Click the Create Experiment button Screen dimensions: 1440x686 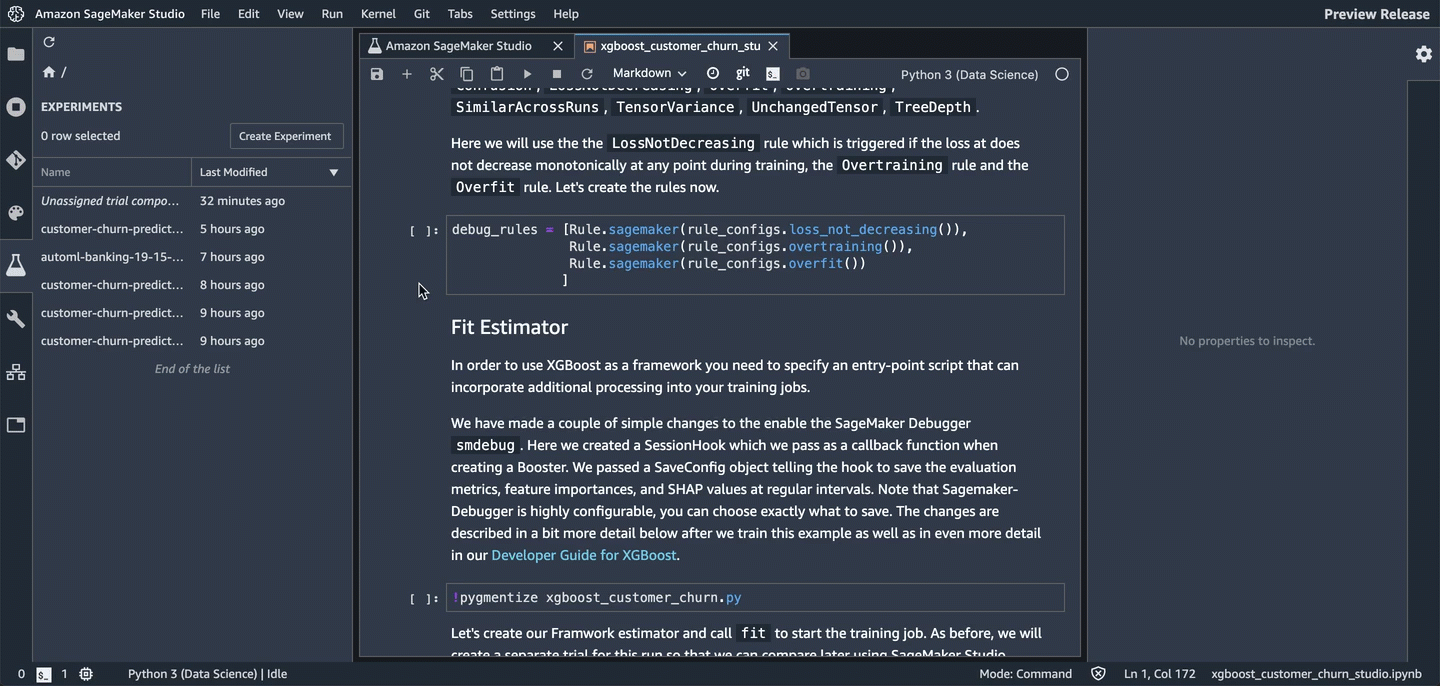coord(285,136)
